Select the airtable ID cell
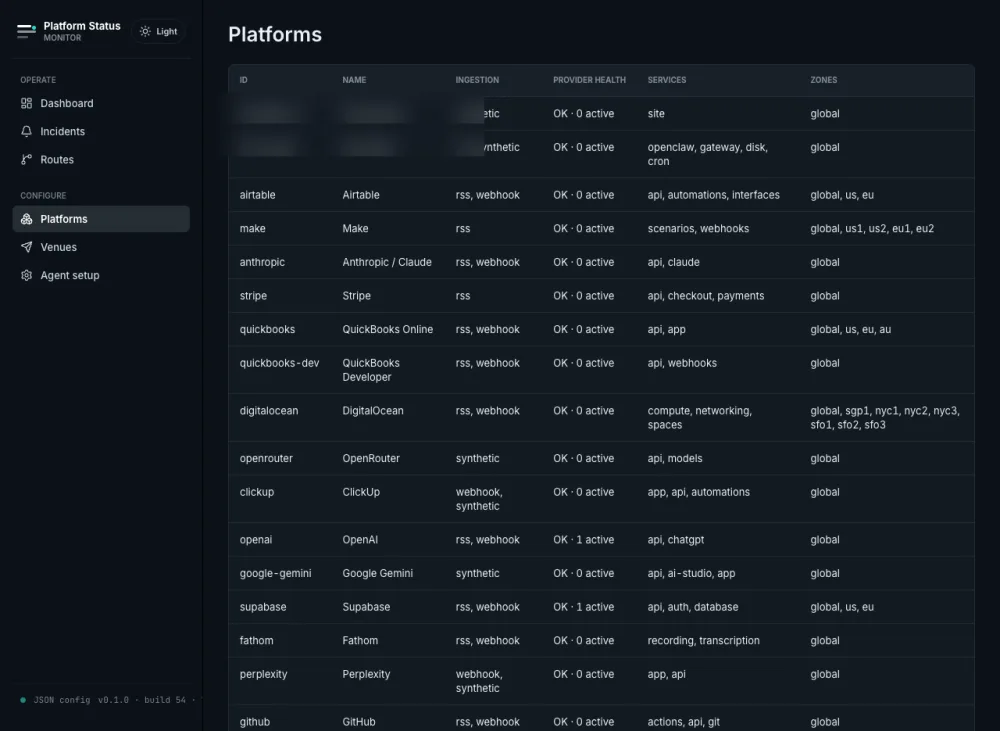The height and width of the screenshot is (731, 1000). (x=258, y=195)
